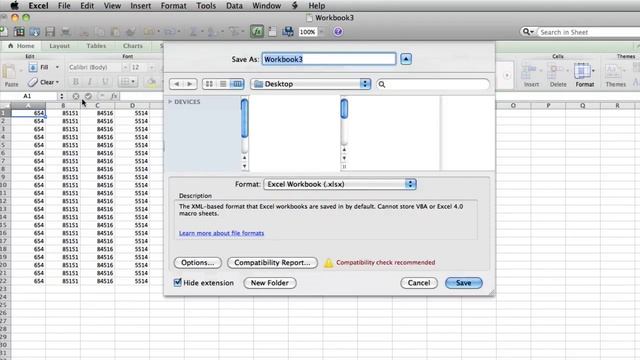Open the Insert menu

(x=140, y=6)
